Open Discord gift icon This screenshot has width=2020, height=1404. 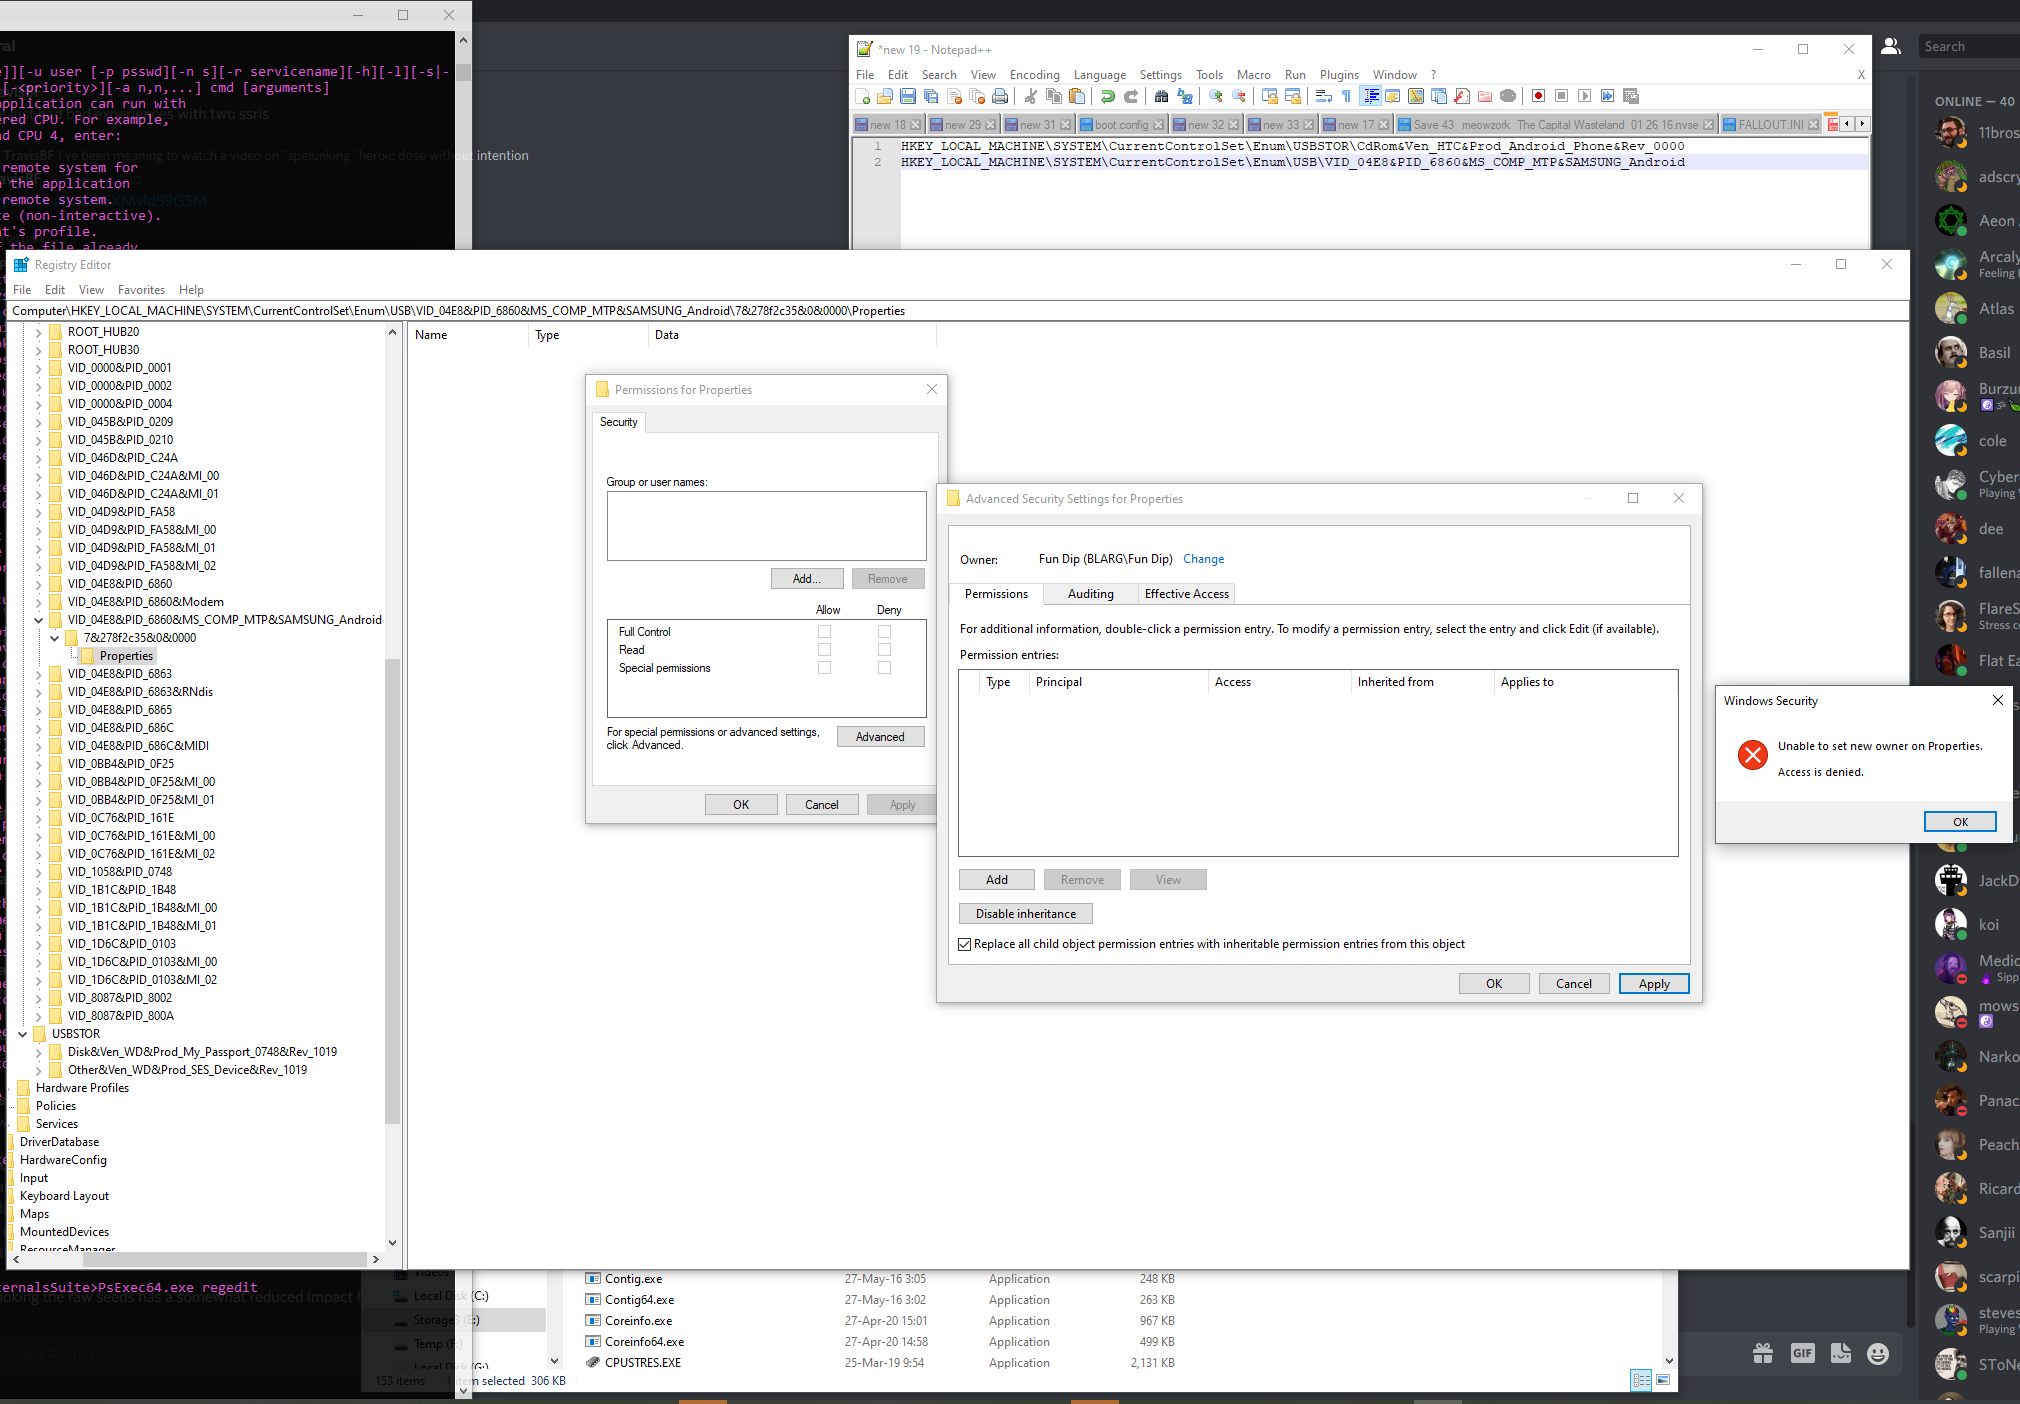1763,1353
